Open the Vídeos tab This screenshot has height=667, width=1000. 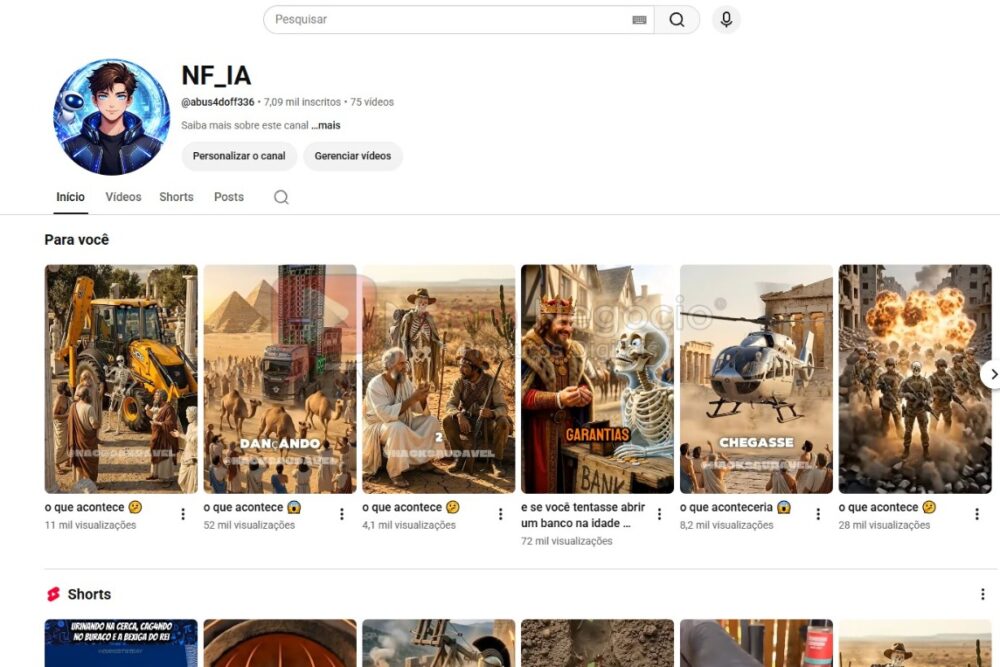tap(123, 197)
